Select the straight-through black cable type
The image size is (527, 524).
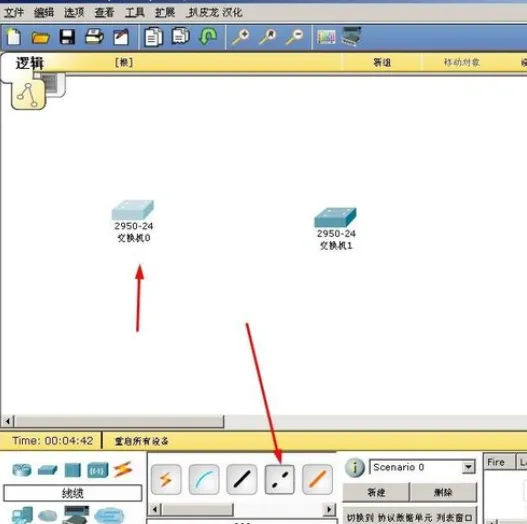(242, 479)
